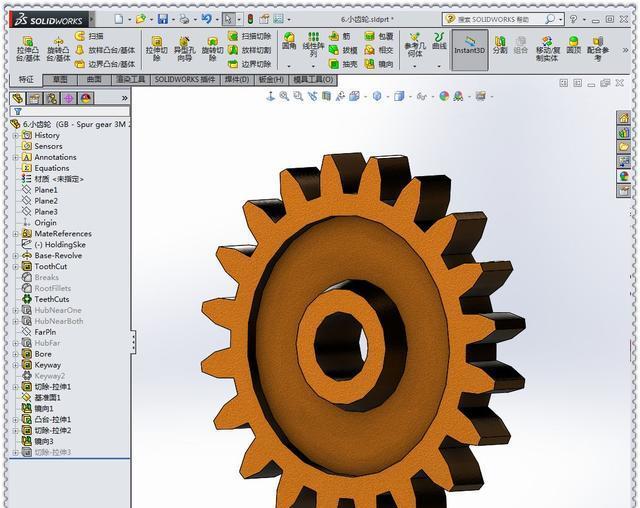Open the PropertyManager tab icon
Viewport: 640px width, 508px height.
tap(35, 98)
